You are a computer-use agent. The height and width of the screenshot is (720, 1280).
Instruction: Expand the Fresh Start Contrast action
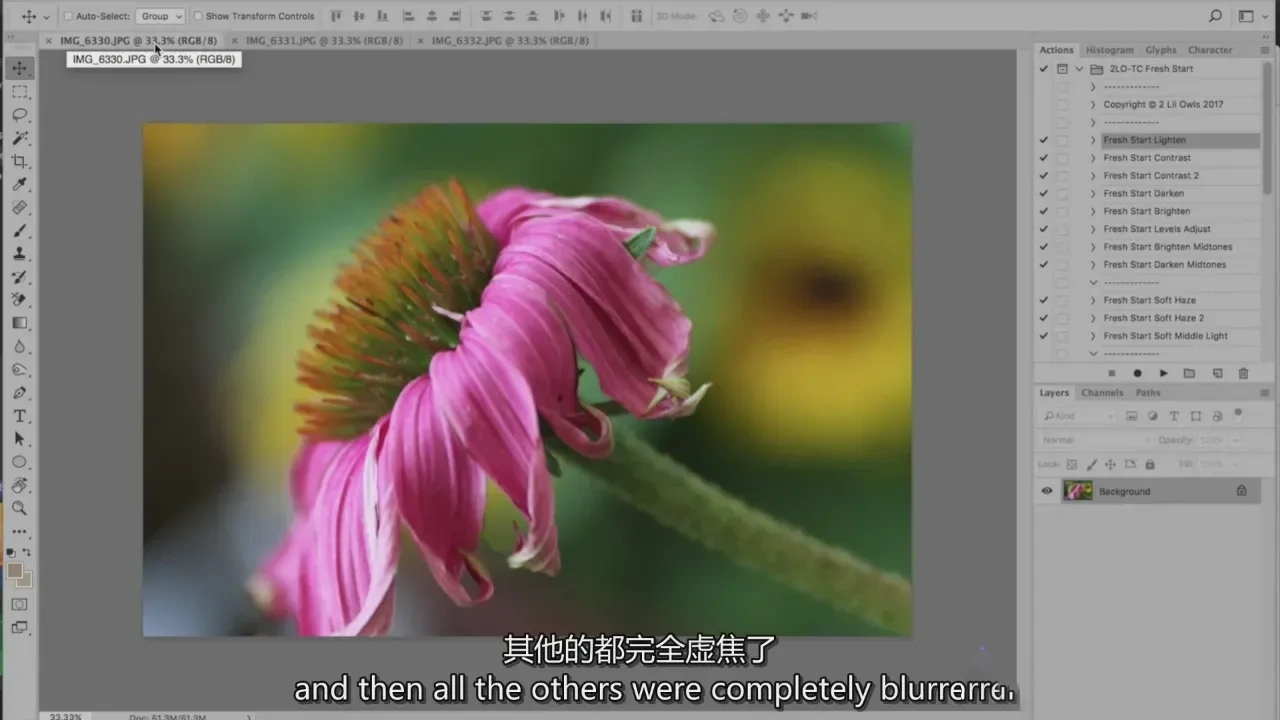[x=1093, y=158]
